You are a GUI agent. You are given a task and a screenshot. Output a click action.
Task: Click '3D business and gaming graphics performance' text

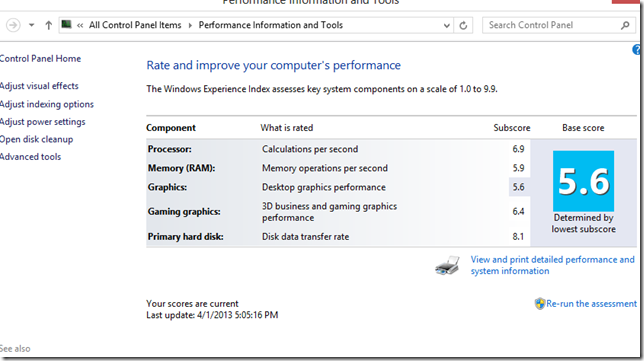329,212
